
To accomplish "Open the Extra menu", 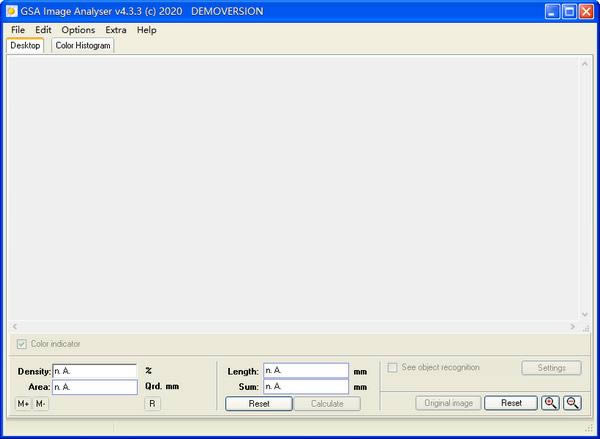I will [x=116, y=30].
